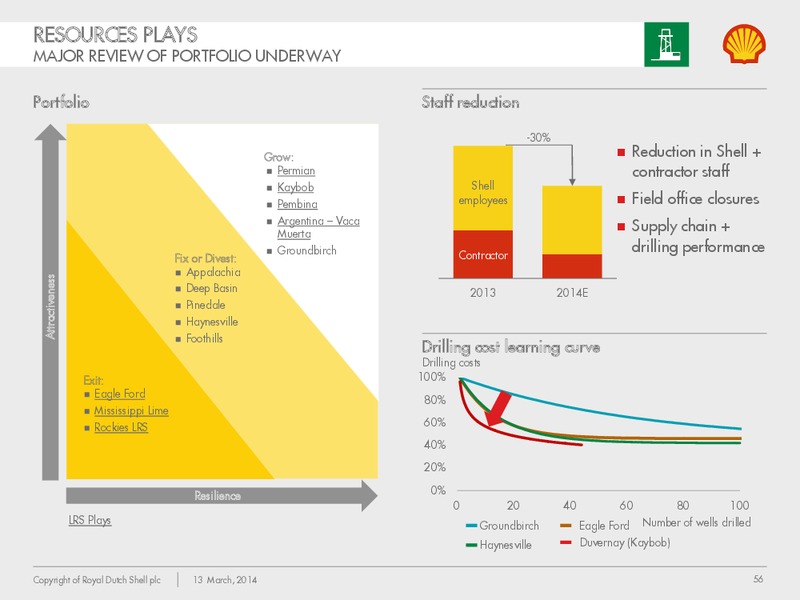Click the Groundbirch legend label
The image size is (800, 600).
click(509, 526)
